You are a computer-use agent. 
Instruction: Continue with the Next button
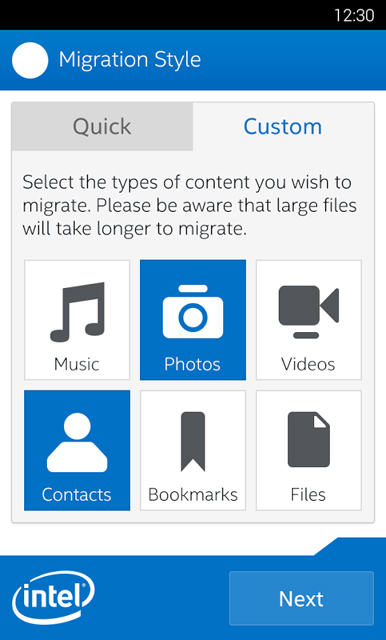pos(302,598)
